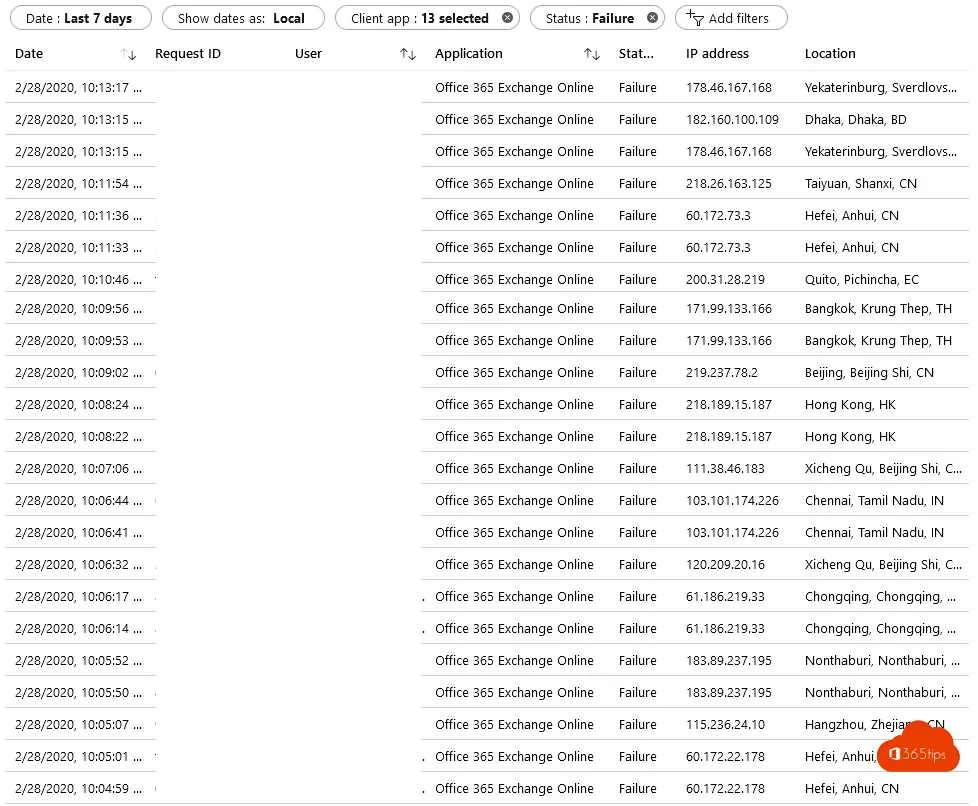Click Office 365 Exchange Online in 10:10:46 row
The height and width of the screenshot is (806, 978).
coord(515,279)
